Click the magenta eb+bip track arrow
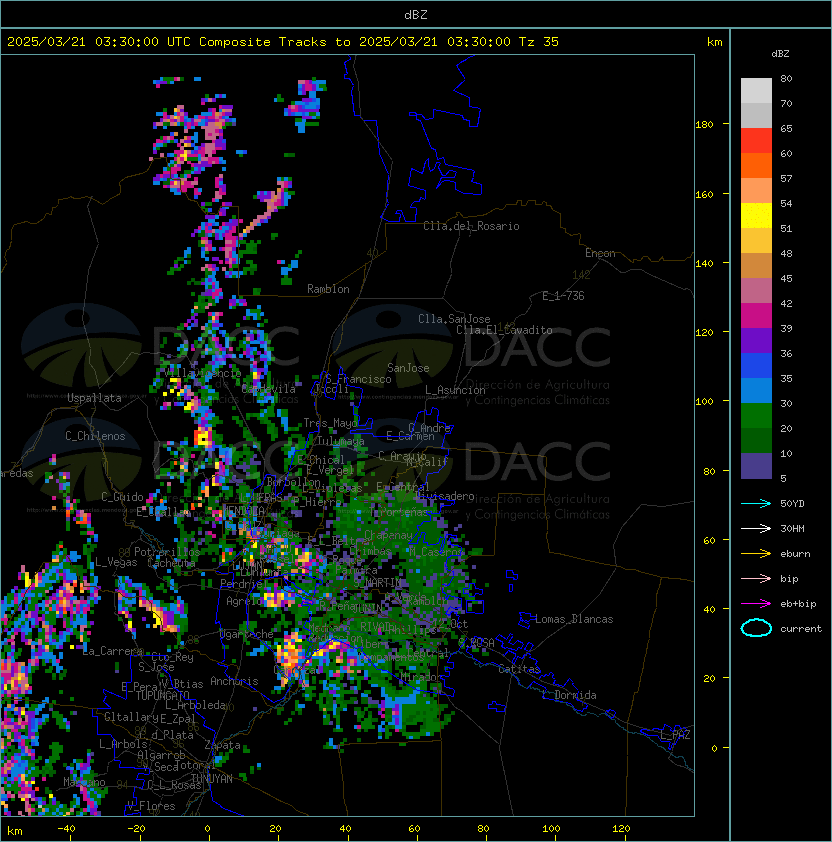The height and width of the screenshot is (842, 832). 756,604
